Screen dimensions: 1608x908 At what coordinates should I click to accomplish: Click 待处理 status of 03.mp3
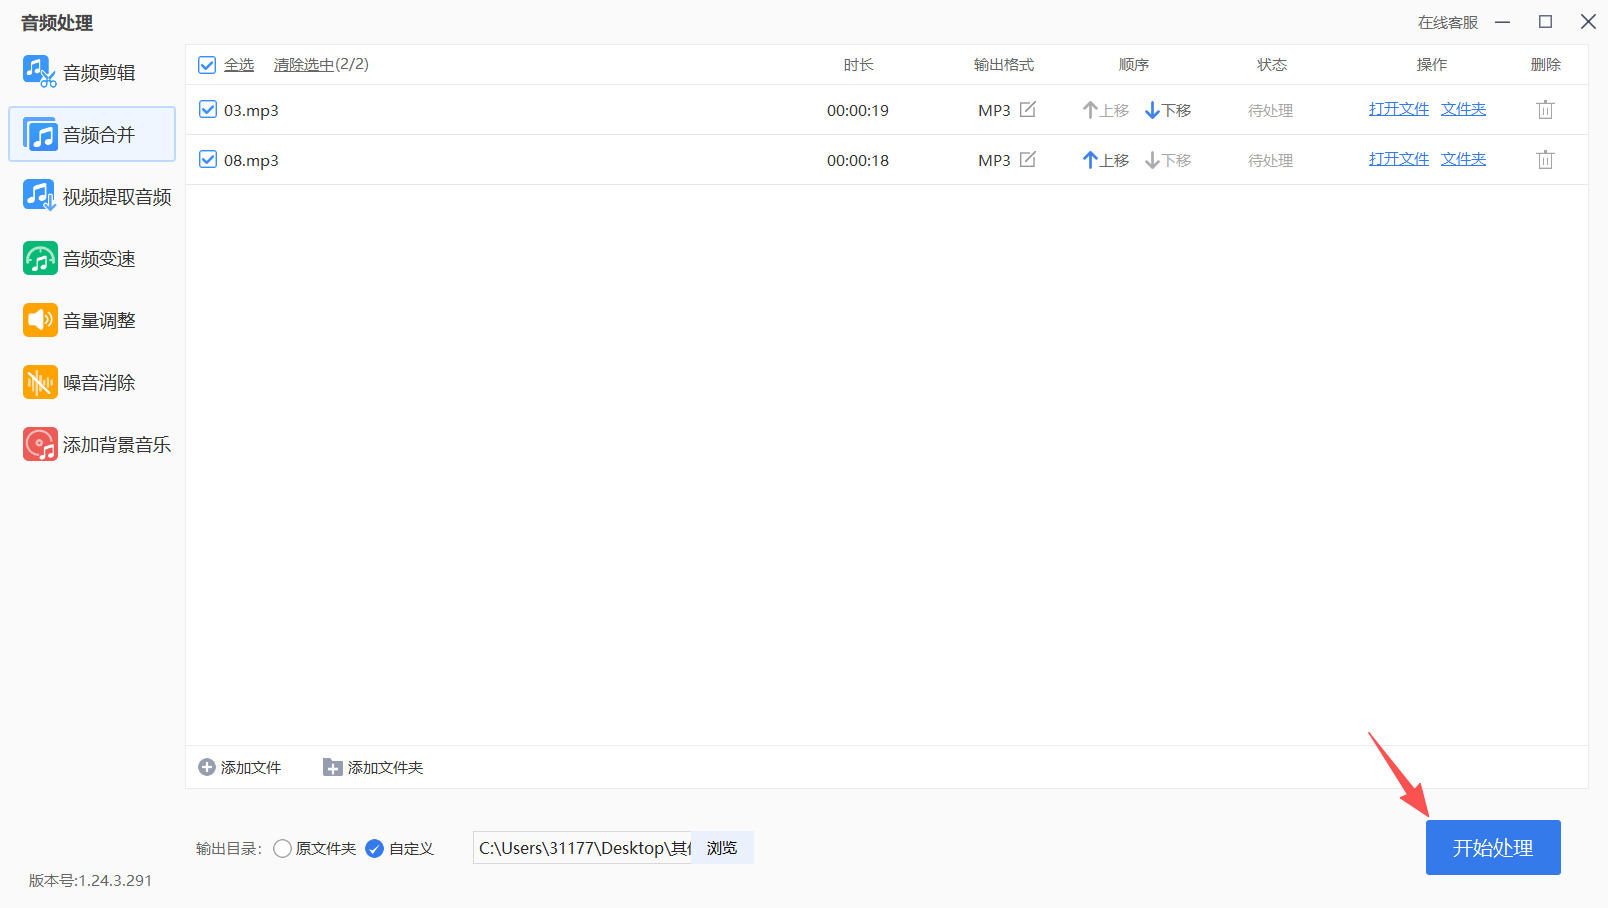coord(1270,110)
